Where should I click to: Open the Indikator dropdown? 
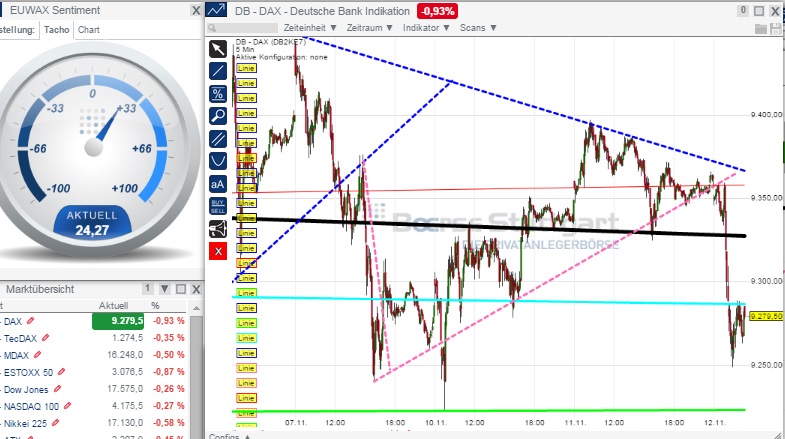click(x=427, y=28)
